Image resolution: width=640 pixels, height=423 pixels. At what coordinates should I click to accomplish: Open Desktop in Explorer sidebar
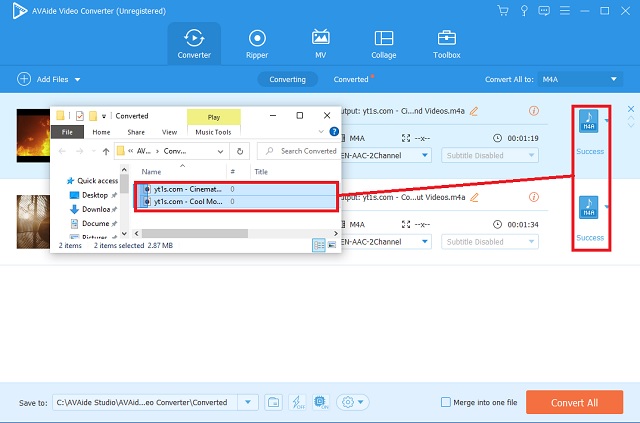coord(93,195)
